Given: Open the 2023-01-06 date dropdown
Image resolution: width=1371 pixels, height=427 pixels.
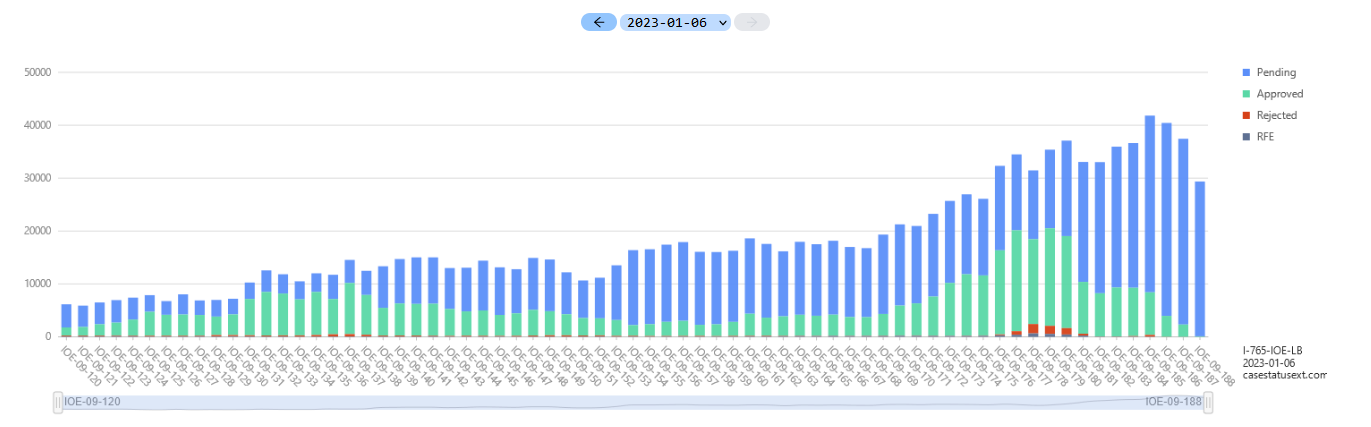Looking at the screenshot, I should coord(674,22).
